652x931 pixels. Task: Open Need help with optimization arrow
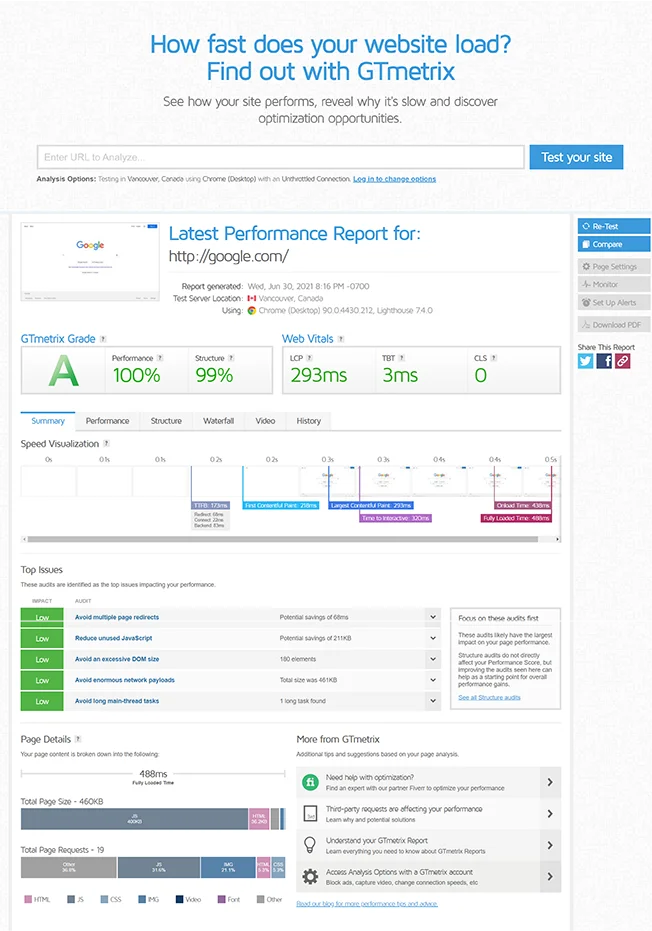(x=550, y=783)
